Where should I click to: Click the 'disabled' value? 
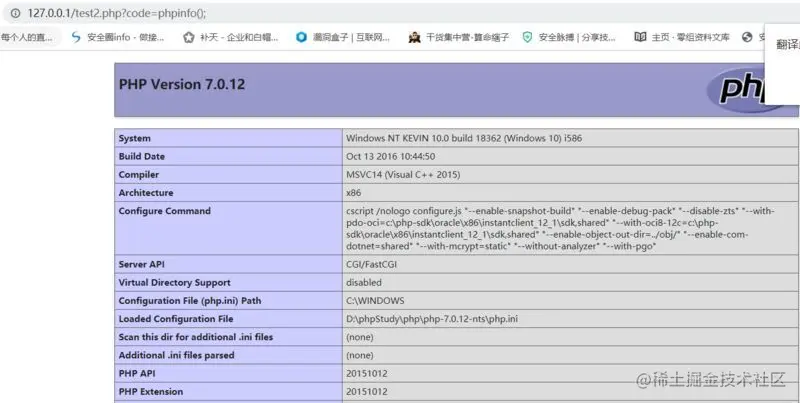click(364, 283)
